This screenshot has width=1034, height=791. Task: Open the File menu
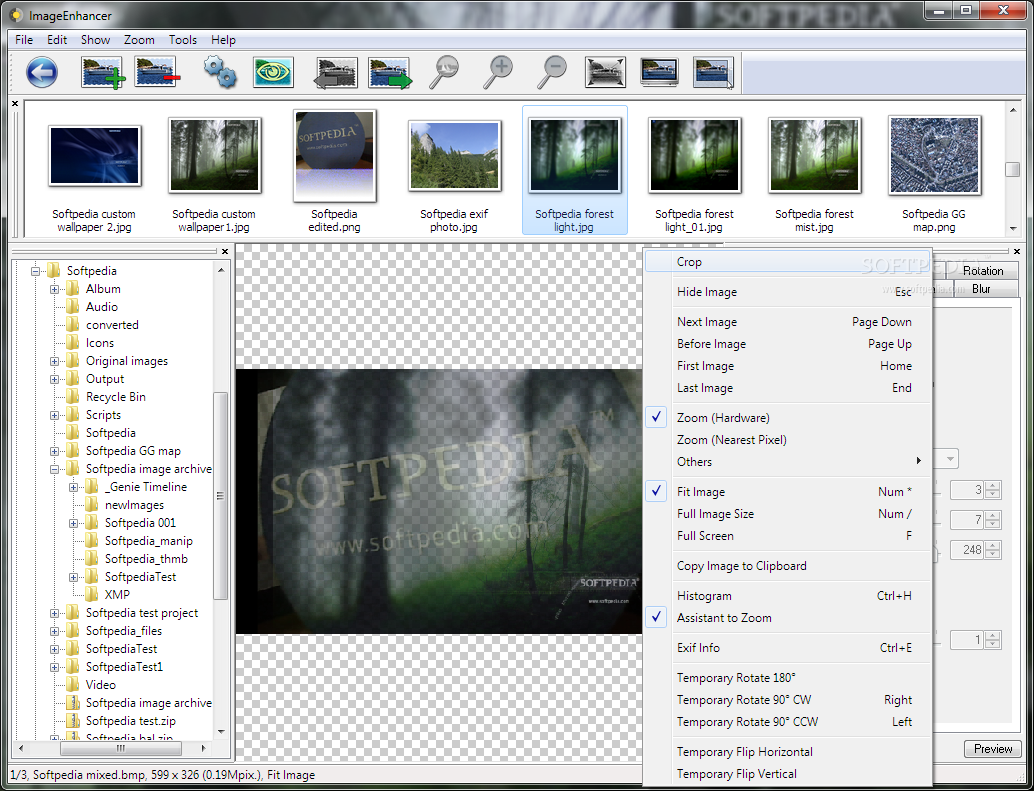tap(24, 40)
